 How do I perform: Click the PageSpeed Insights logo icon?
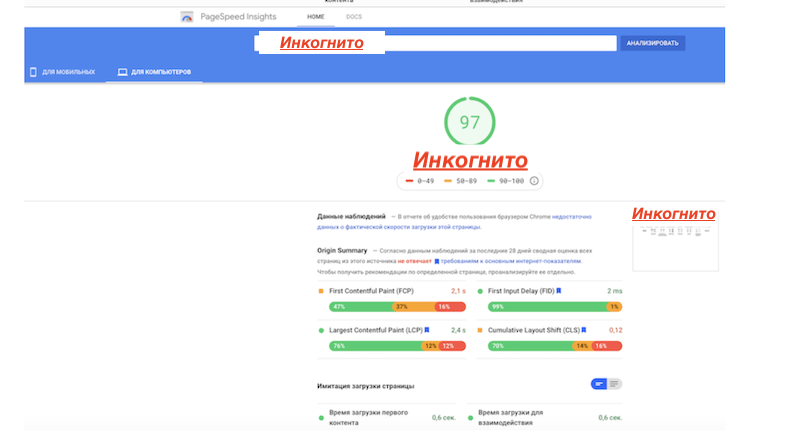(187, 17)
